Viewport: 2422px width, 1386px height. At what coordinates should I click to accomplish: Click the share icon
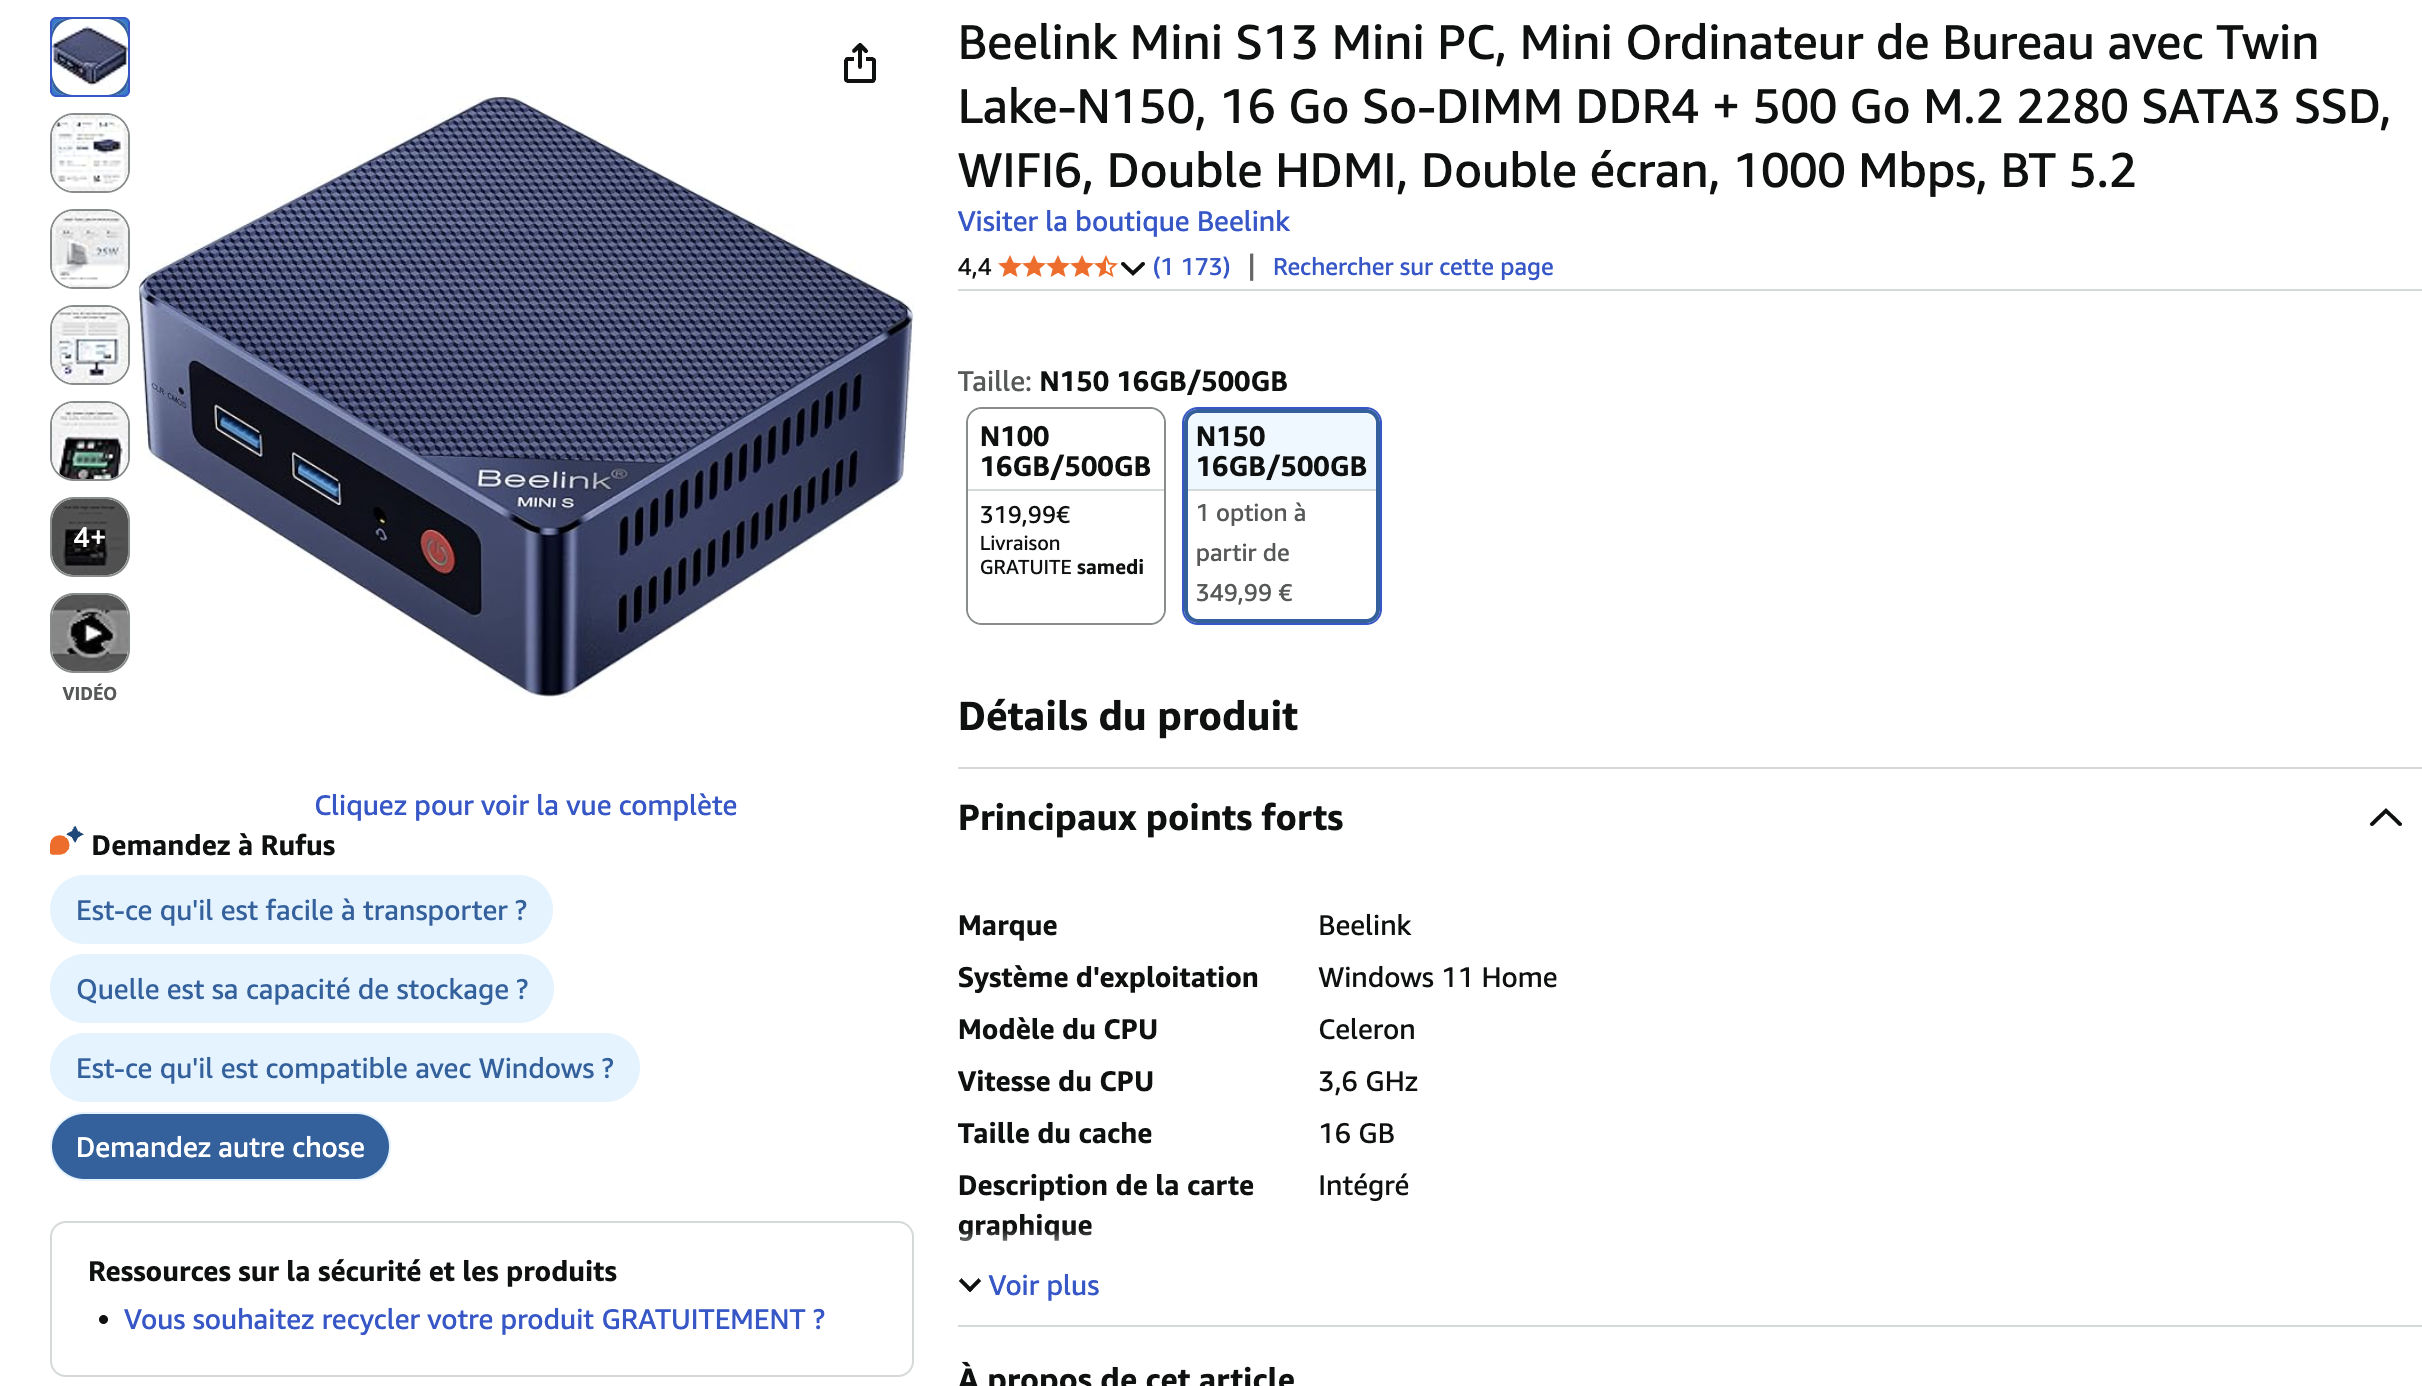(x=860, y=63)
